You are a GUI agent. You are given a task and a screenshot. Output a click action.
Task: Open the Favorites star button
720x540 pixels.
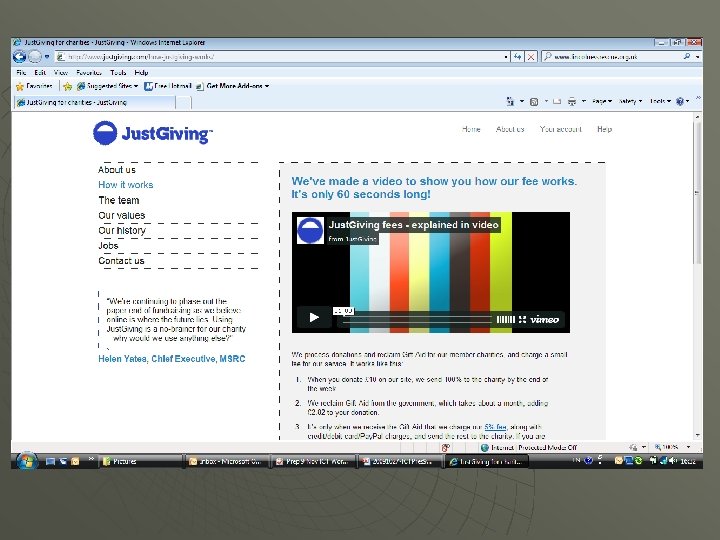click(34, 86)
